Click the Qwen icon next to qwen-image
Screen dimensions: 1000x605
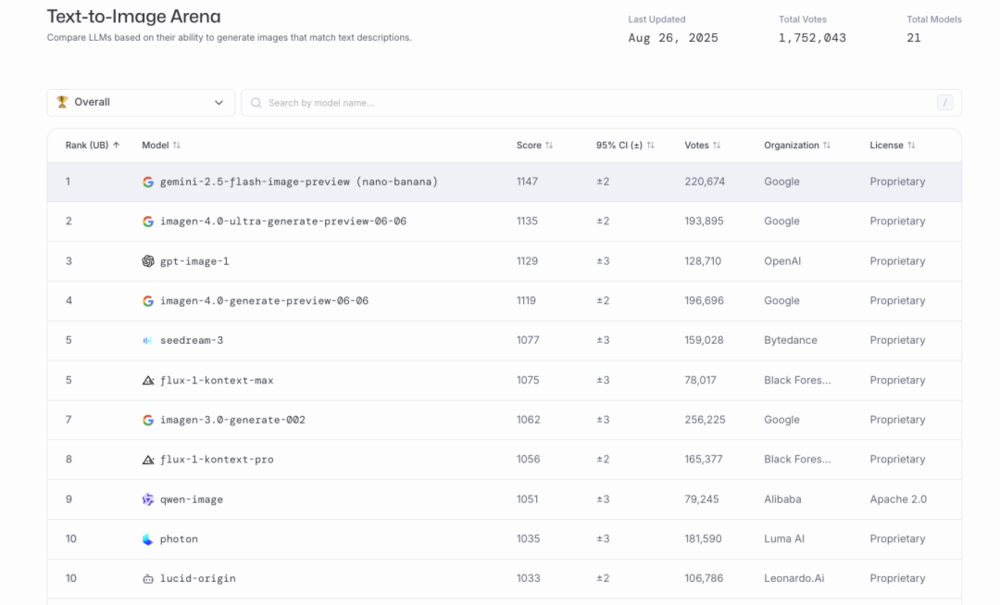148,500
